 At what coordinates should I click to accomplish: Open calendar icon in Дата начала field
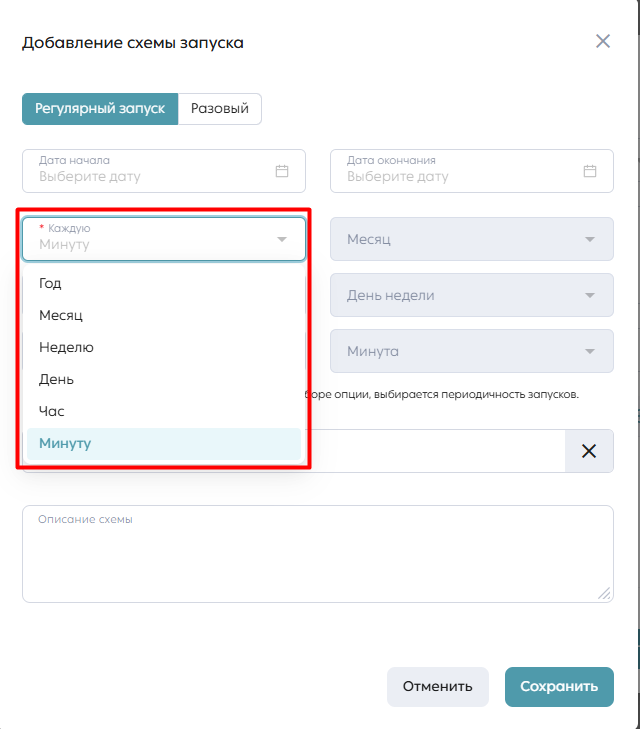pos(282,171)
